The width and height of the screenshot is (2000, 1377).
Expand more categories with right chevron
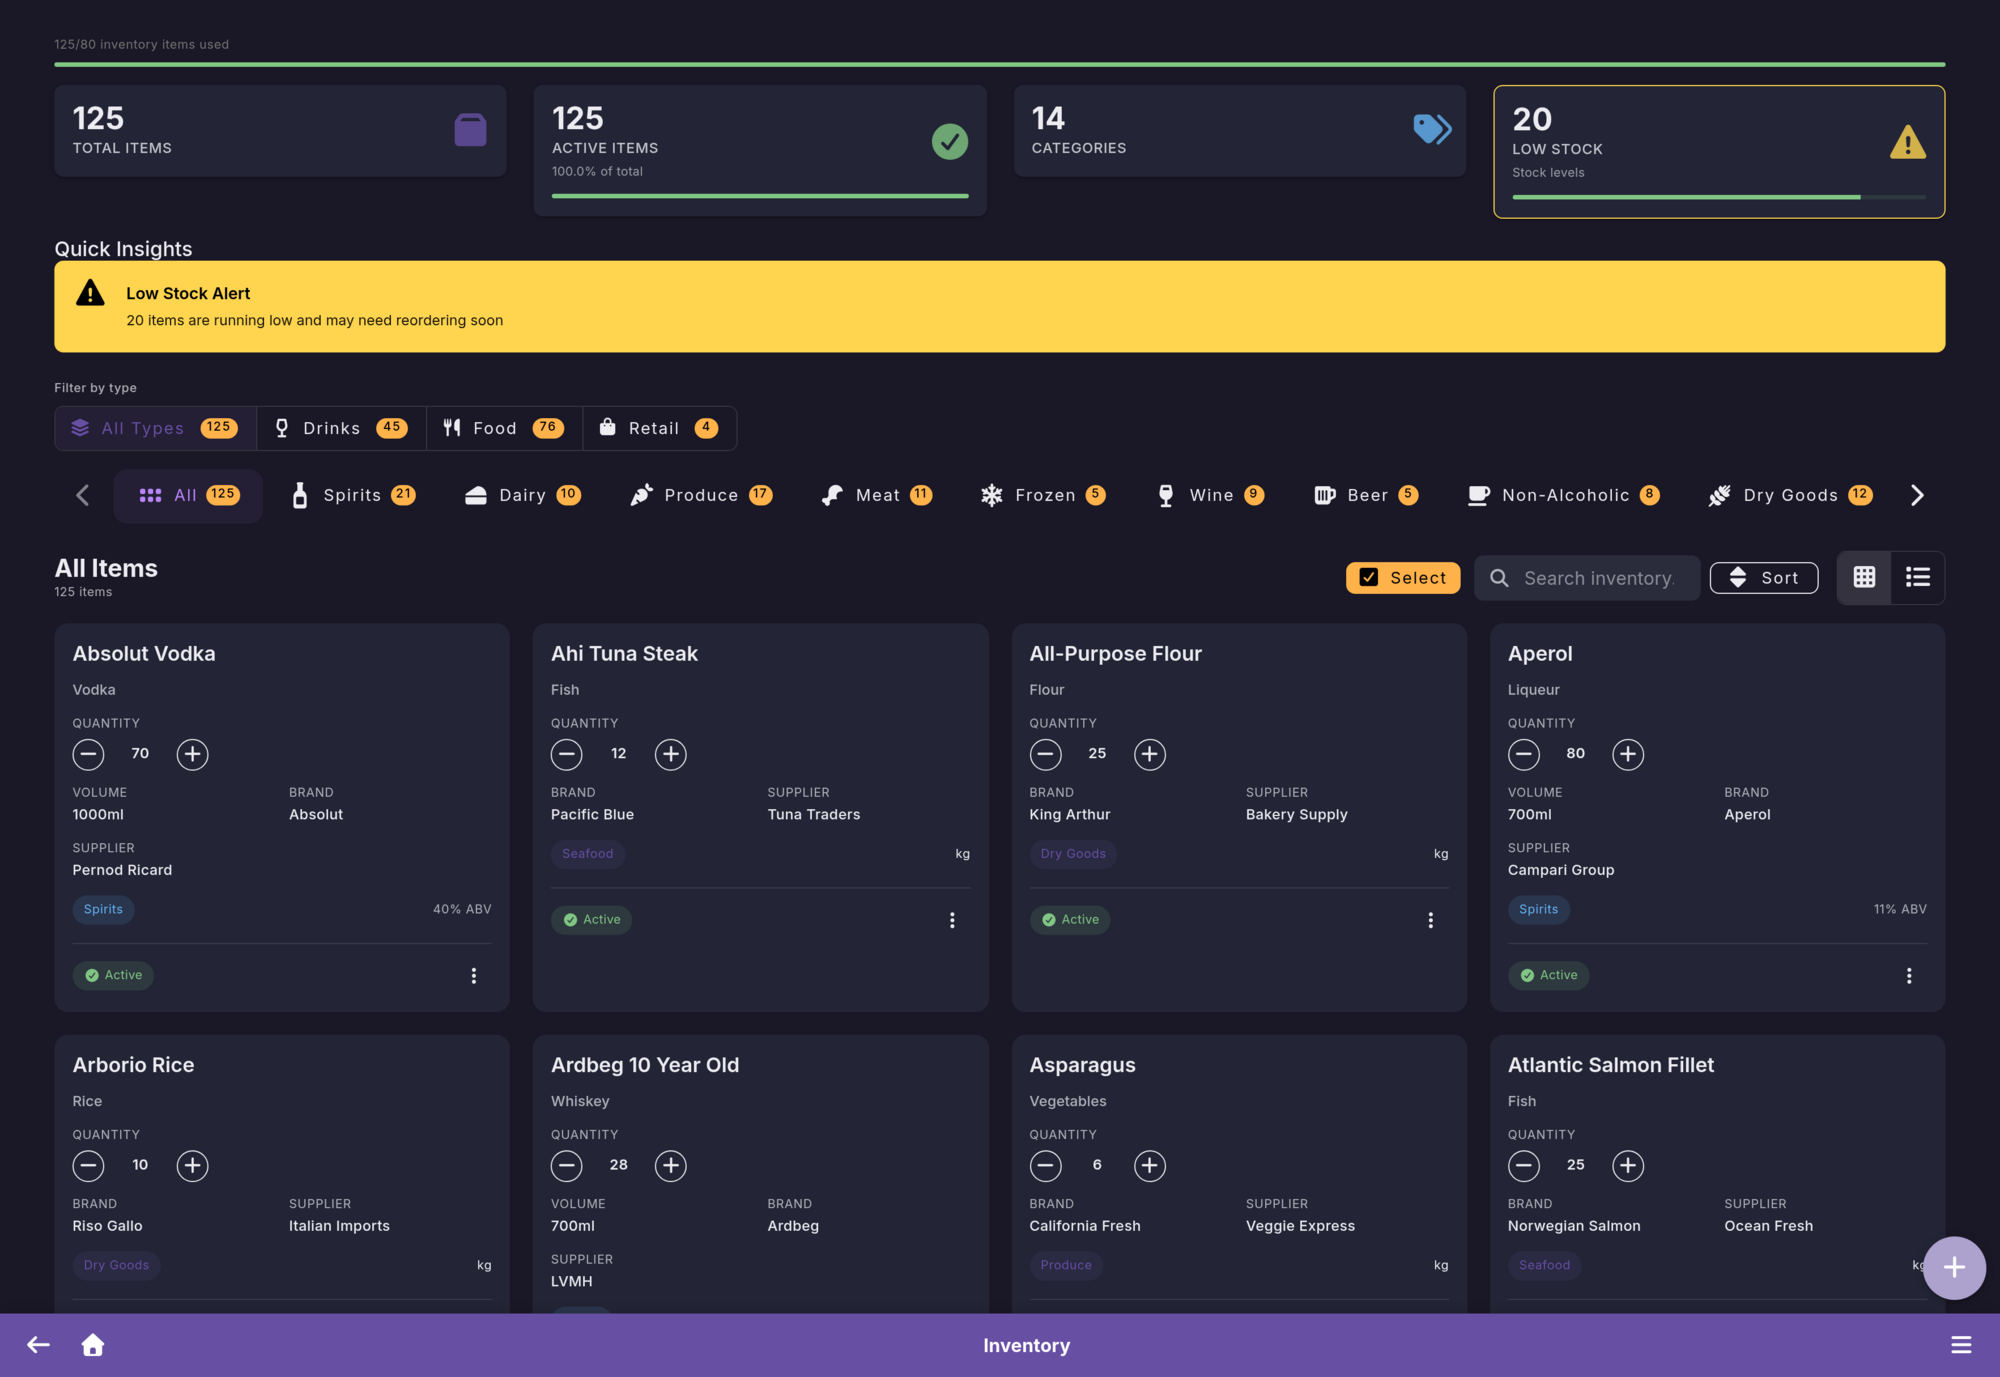[x=1917, y=495]
